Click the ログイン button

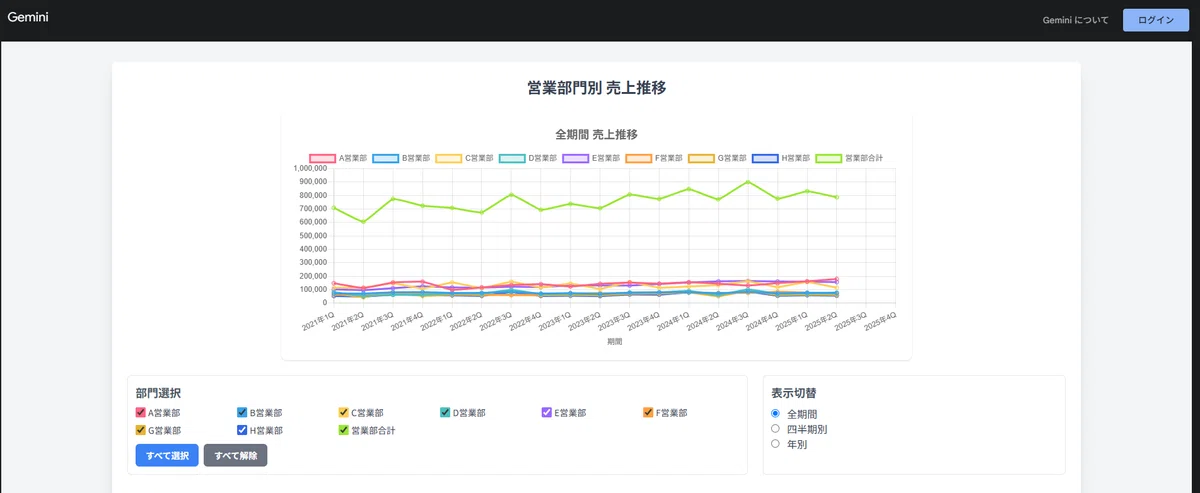tap(1155, 20)
